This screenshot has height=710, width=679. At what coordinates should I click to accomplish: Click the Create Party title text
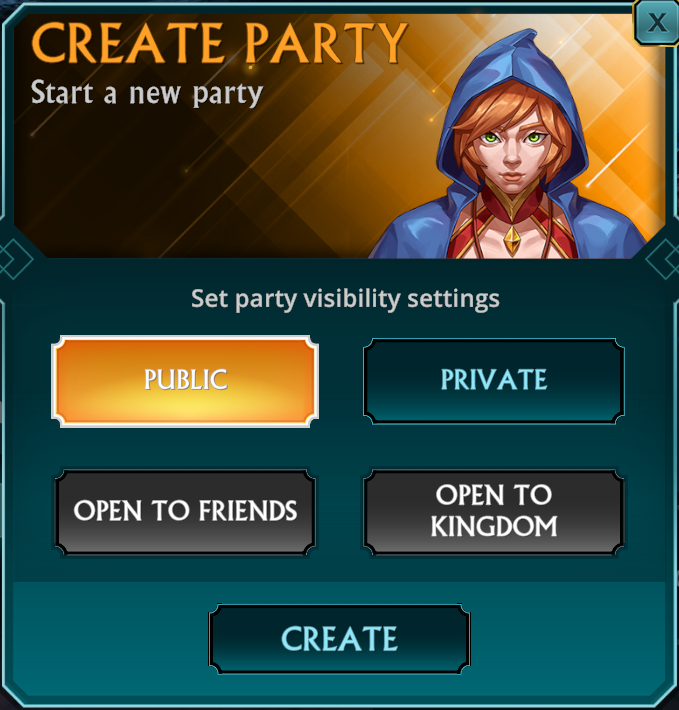point(220,43)
